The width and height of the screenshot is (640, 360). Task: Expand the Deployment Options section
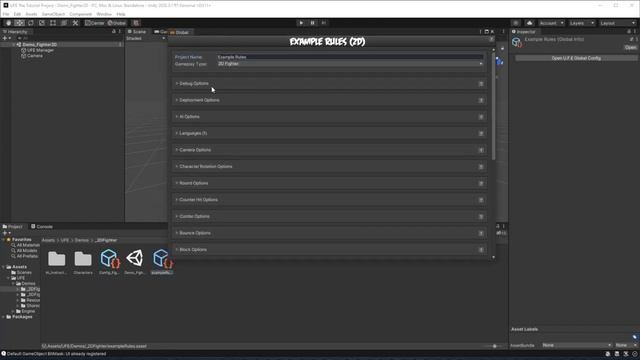[199, 100]
